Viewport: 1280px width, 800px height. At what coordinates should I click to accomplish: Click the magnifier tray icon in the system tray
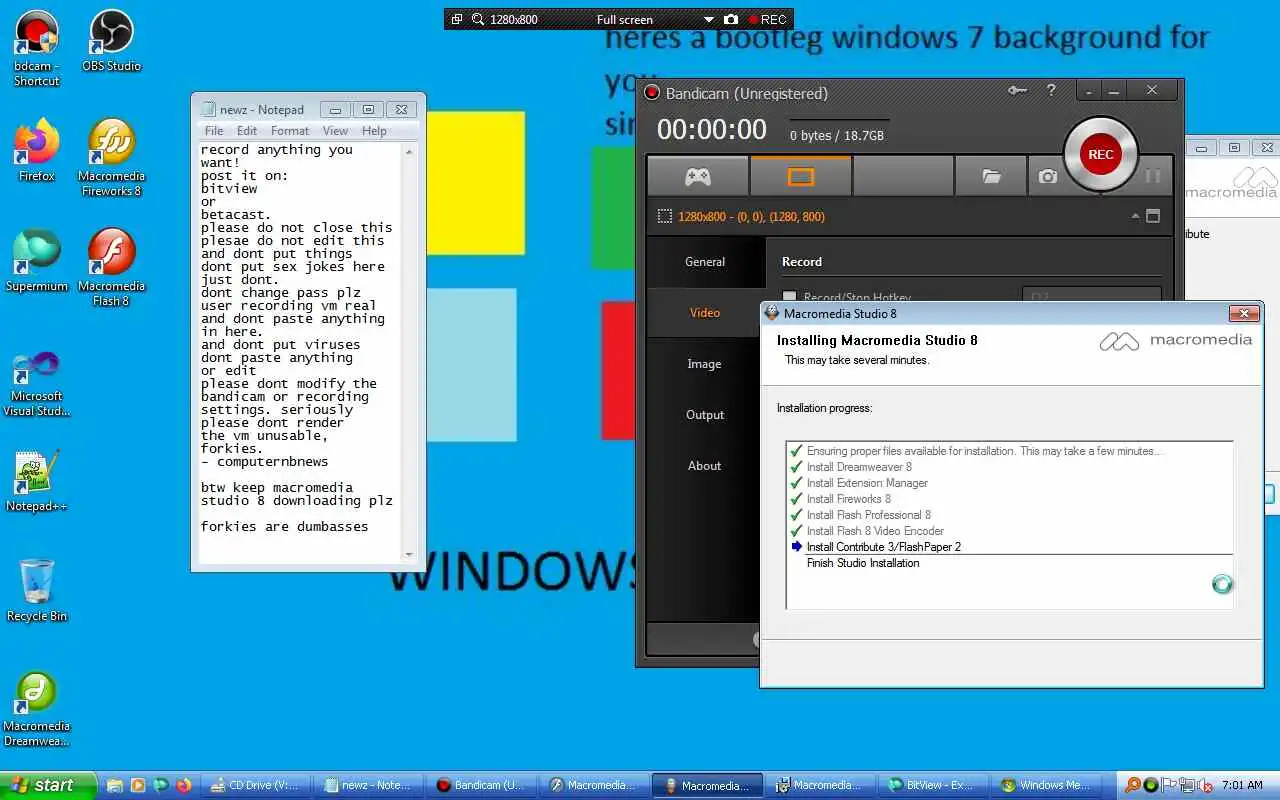1133,785
